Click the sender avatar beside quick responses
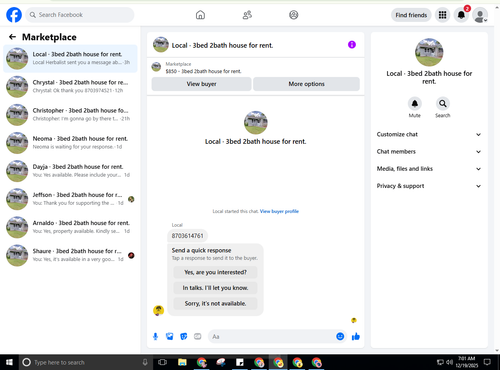The width and height of the screenshot is (500, 370). tap(159, 311)
